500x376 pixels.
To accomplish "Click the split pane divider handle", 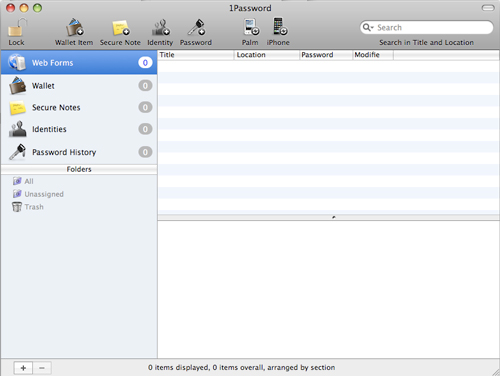I will 334,217.
